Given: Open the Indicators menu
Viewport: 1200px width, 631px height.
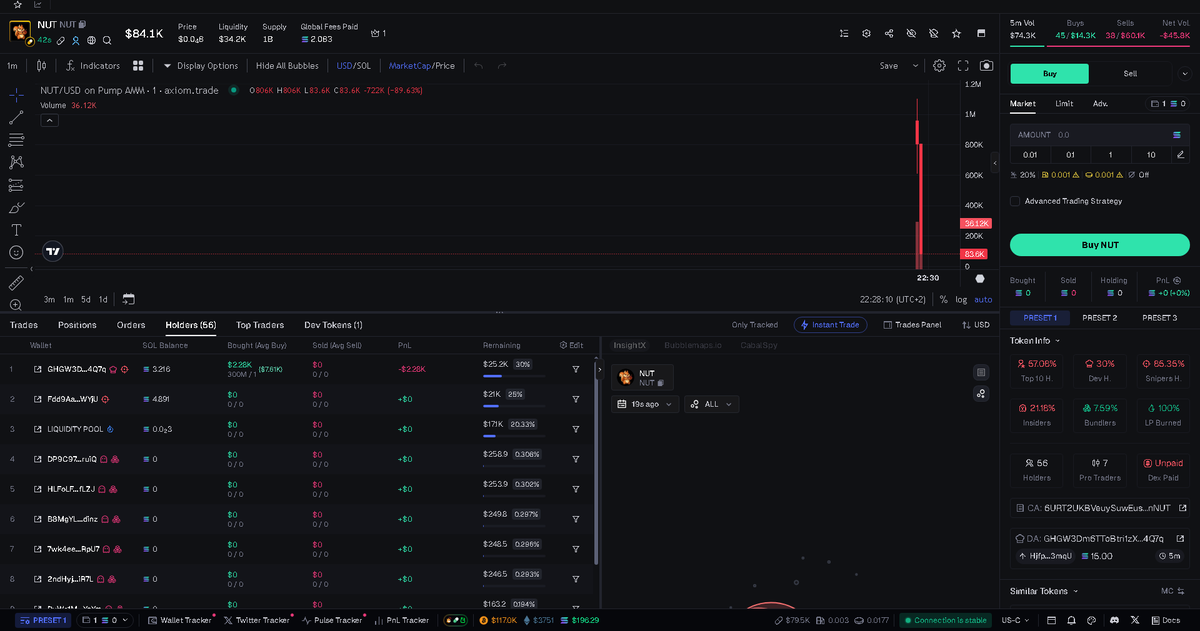Looking at the screenshot, I should pyautogui.click(x=93, y=66).
